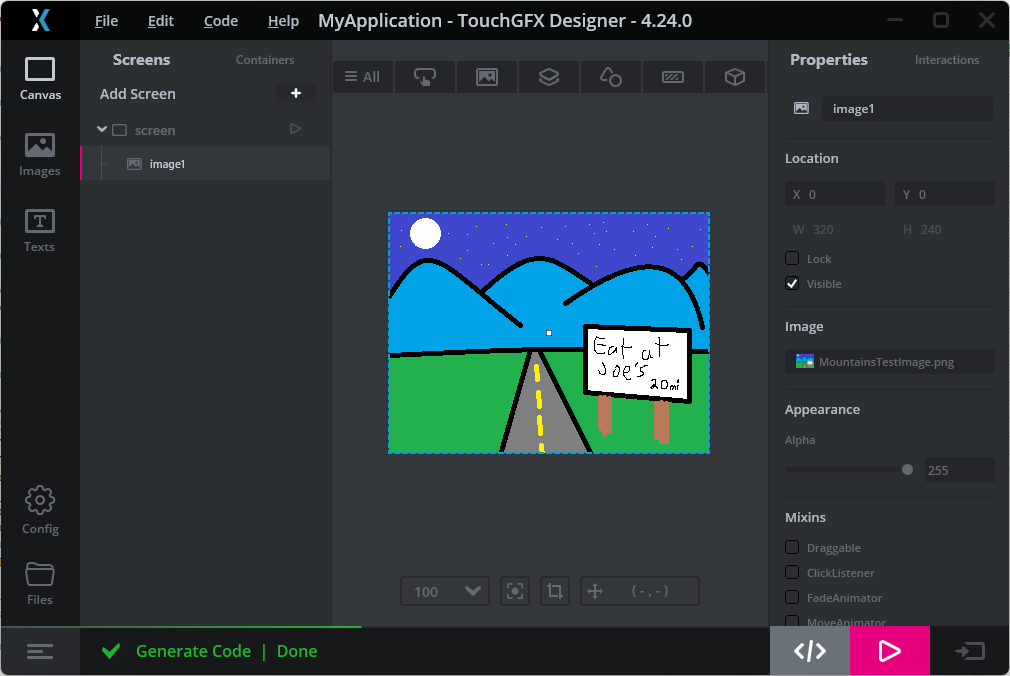Switch to the Interactions tab
The width and height of the screenshot is (1010, 676).
946,59
